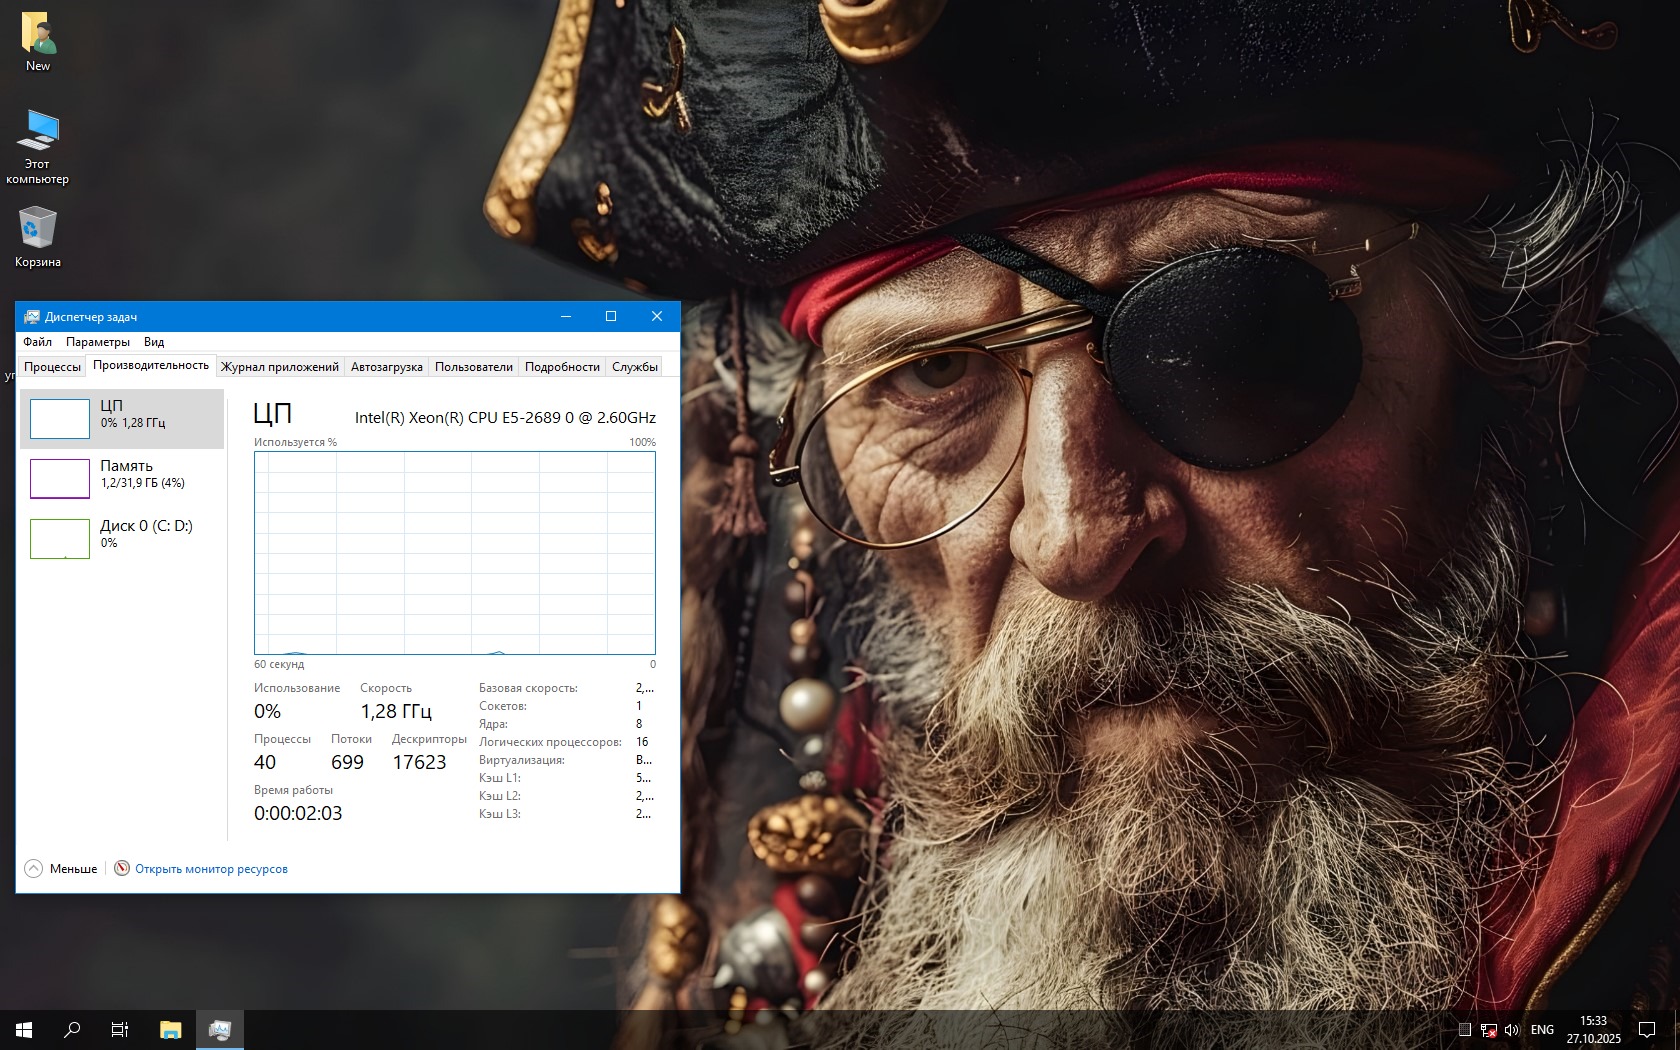Open the Параметры menu
The width and height of the screenshot is (1680, 1050).
click(97, 342)
